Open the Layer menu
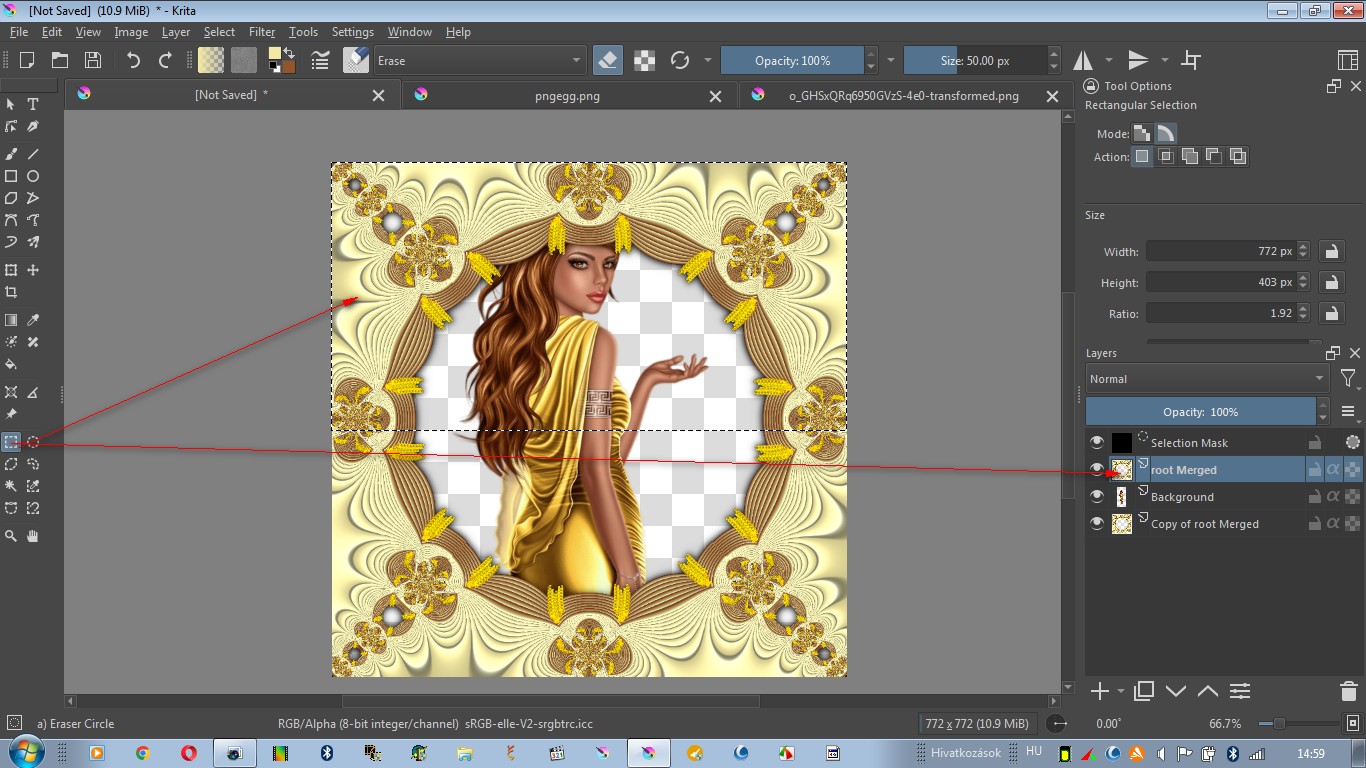Viewport: 1366px width, 768px height. click(x=176, y=32)
